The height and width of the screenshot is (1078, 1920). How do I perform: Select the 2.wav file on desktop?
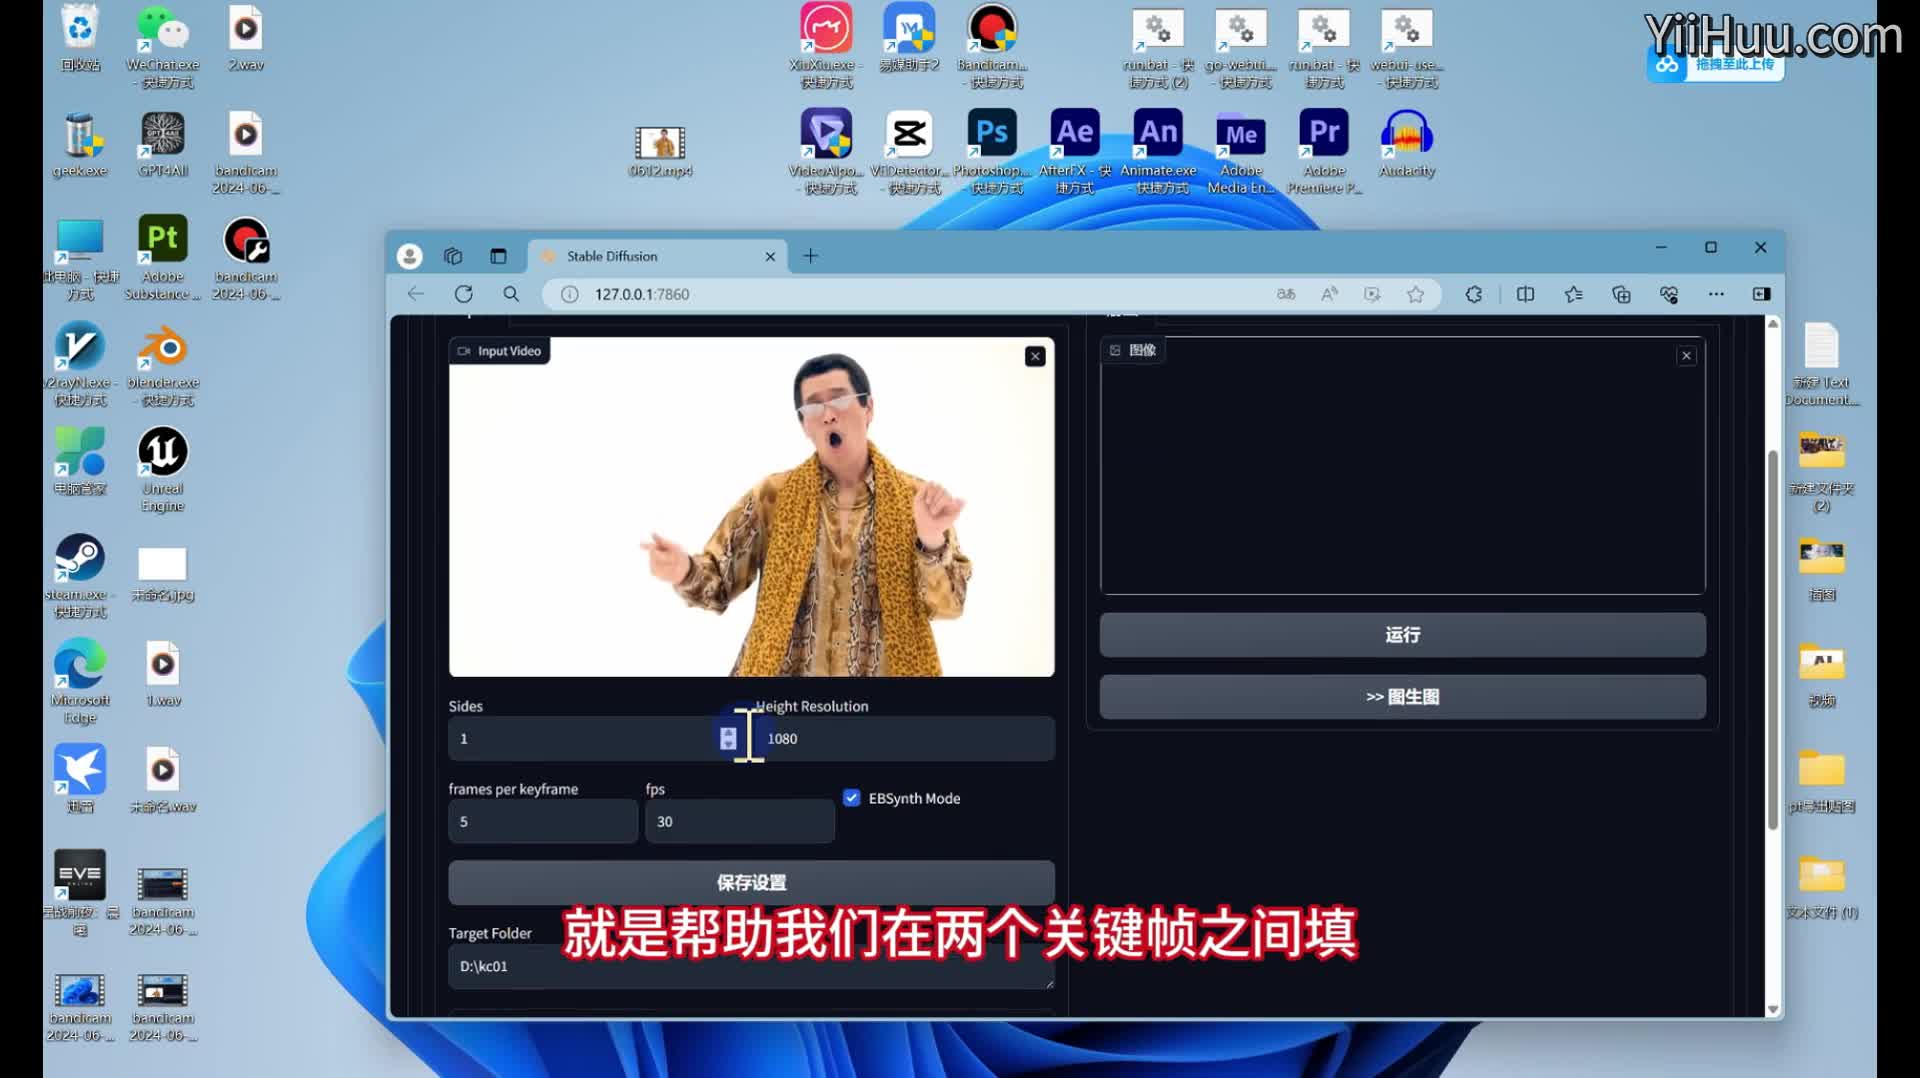246,38
